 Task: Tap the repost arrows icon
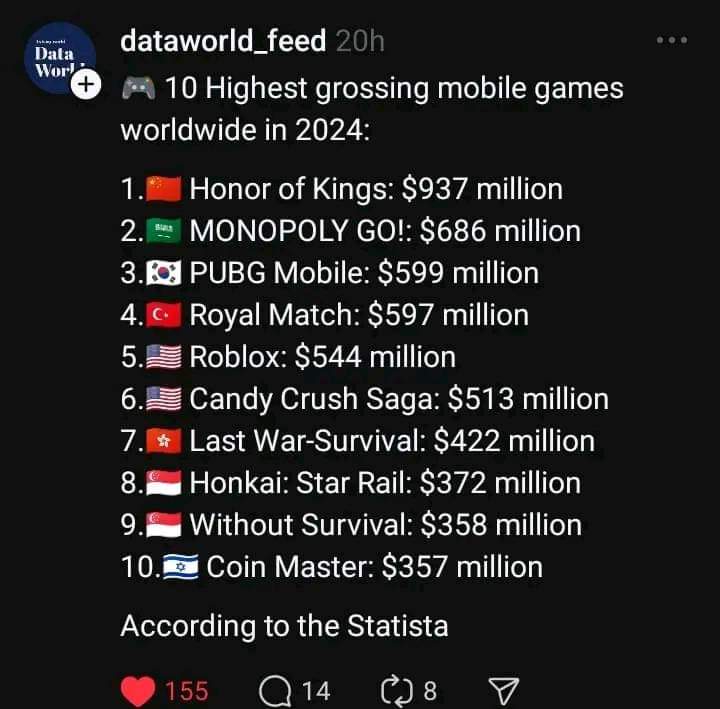(x=396, y=690)
